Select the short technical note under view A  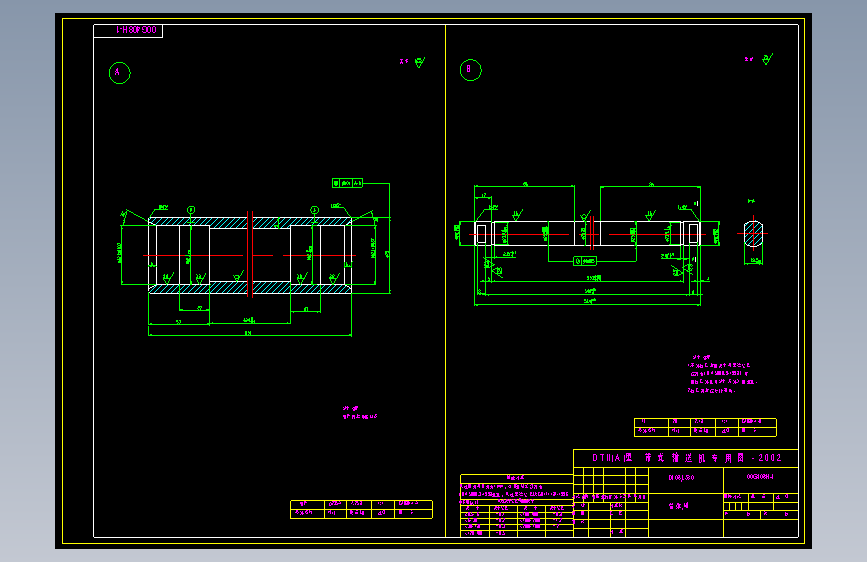359,413
